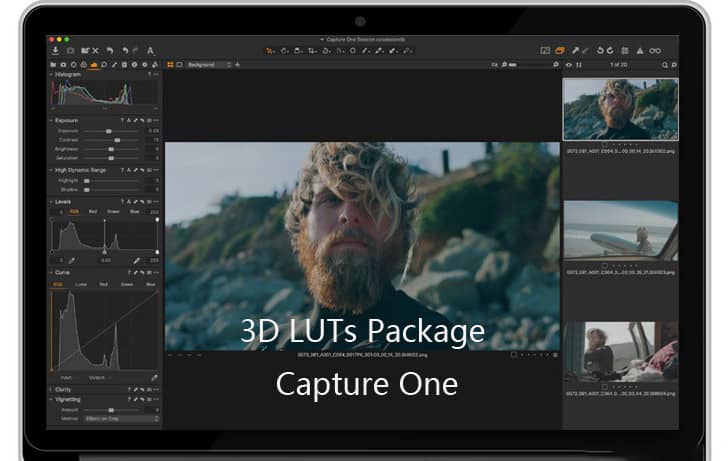Open the Background layer dropdown
Image resolution: width=728 pixels, height=461 pixels.
(209, 65)
